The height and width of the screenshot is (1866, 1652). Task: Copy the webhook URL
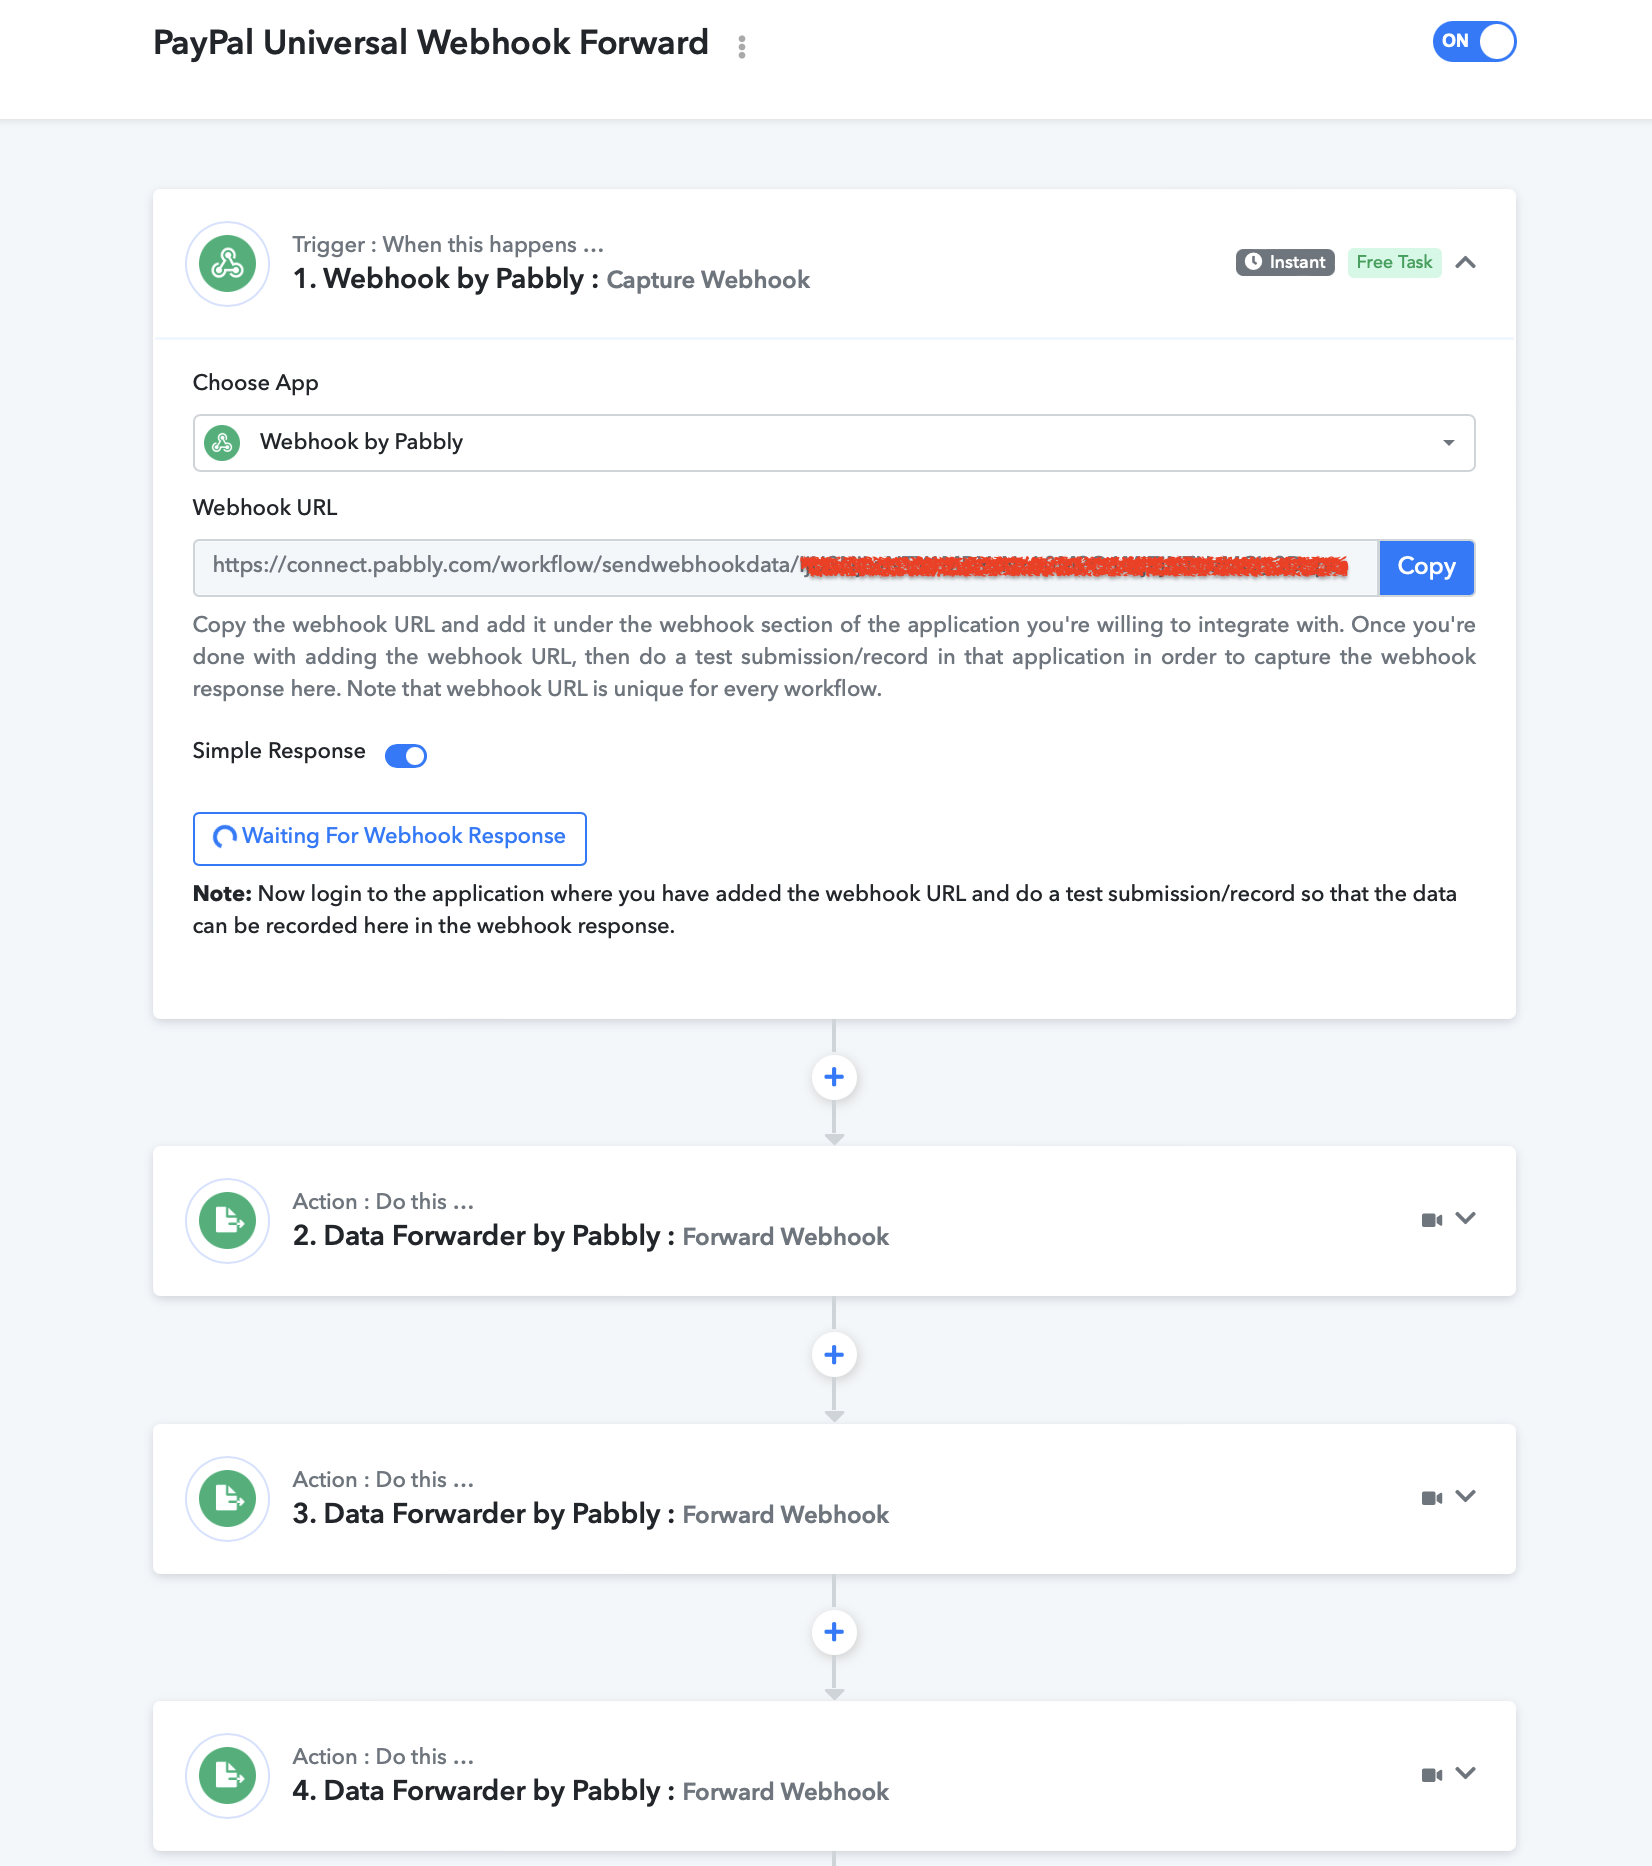1426,567
